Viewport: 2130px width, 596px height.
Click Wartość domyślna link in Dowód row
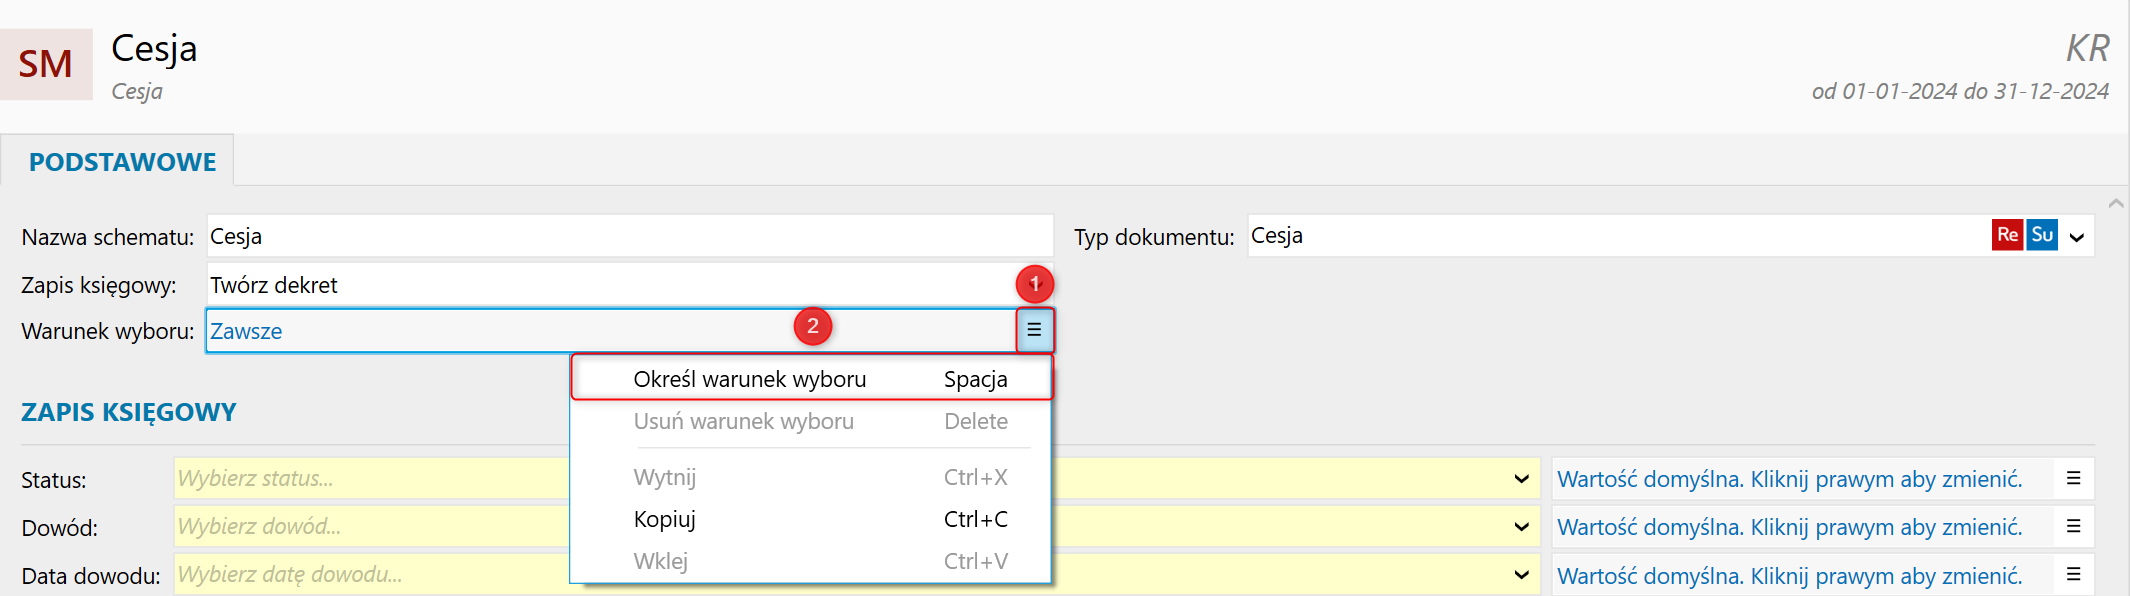pos(1789,527)
